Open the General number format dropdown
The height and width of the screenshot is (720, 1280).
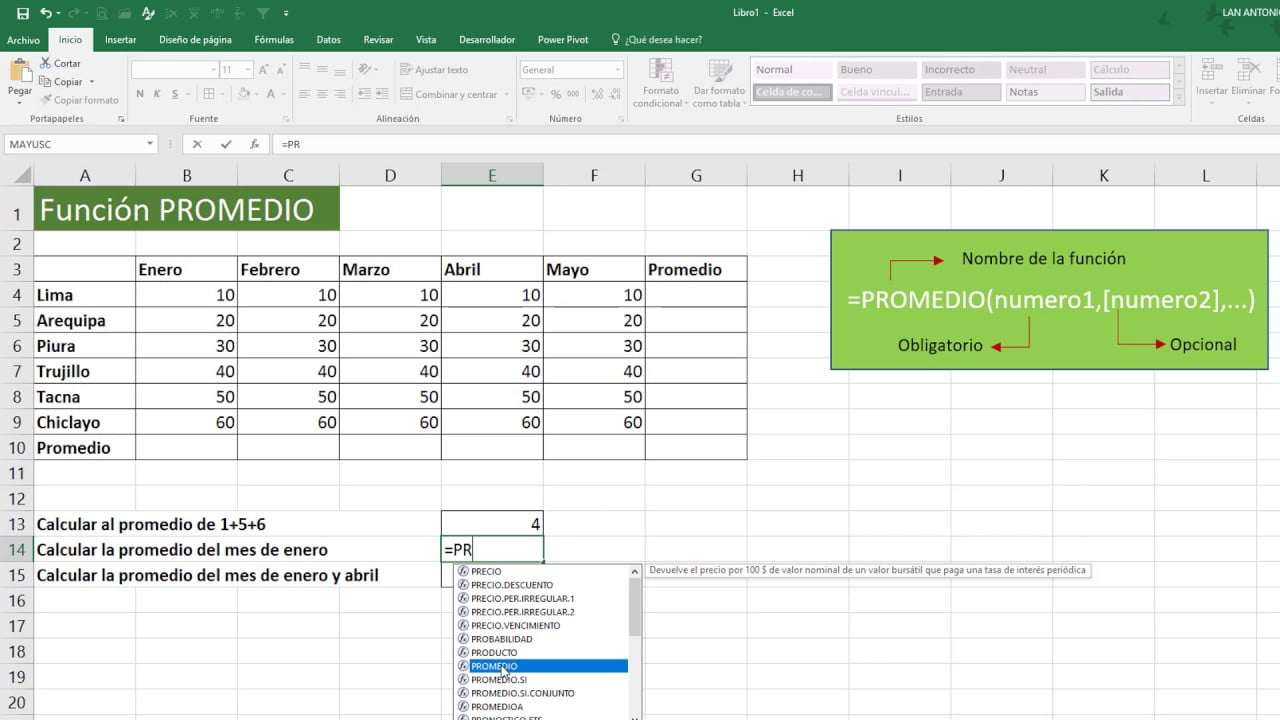(x=618, y=70)
